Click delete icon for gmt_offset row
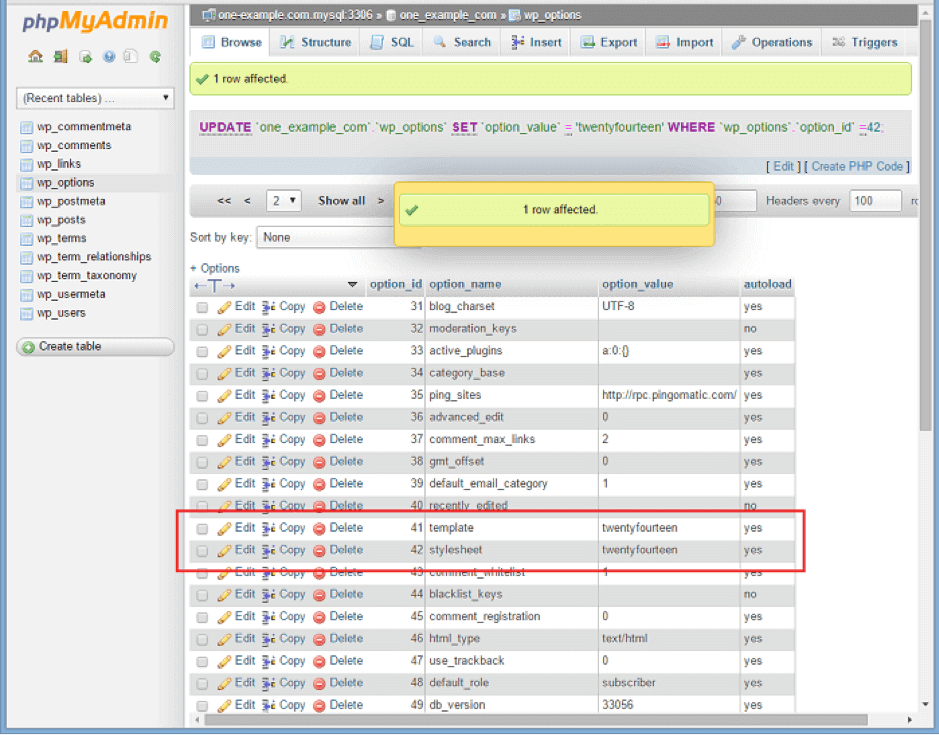This screenshot has width=939, height=735. click(319, 462)
